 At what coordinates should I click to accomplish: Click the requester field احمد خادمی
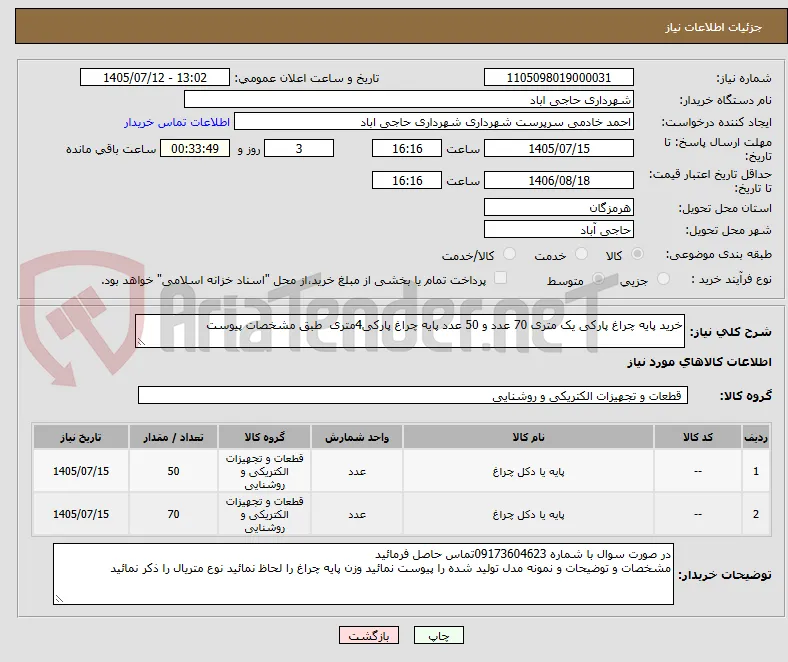434,122
